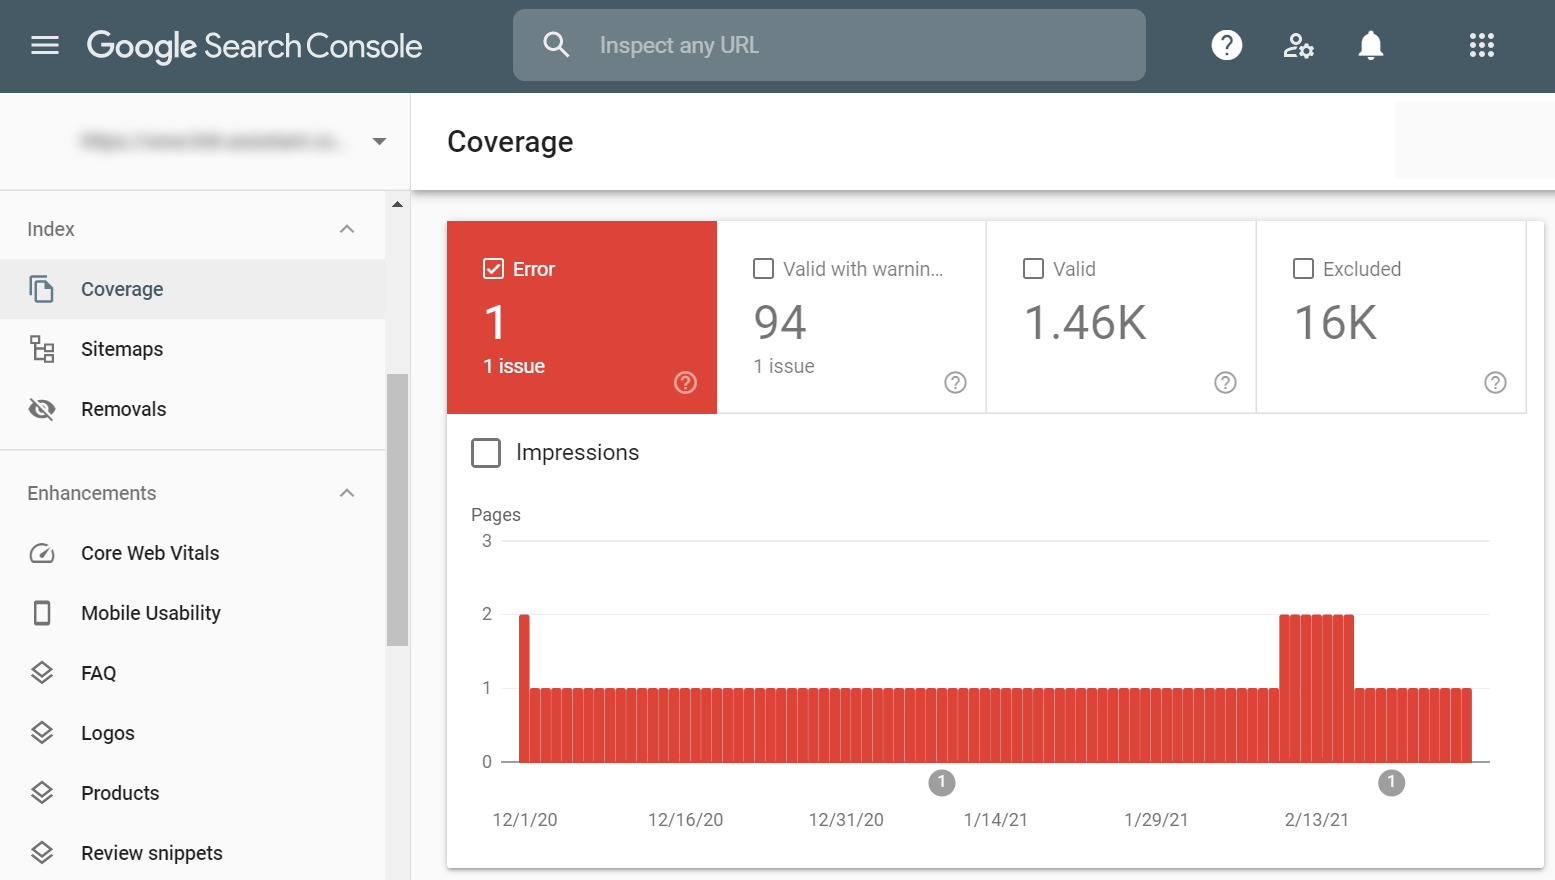Open the Google apps grid
The height and width of the screenshot is (880, 1555).
[x=1481, y=45]
